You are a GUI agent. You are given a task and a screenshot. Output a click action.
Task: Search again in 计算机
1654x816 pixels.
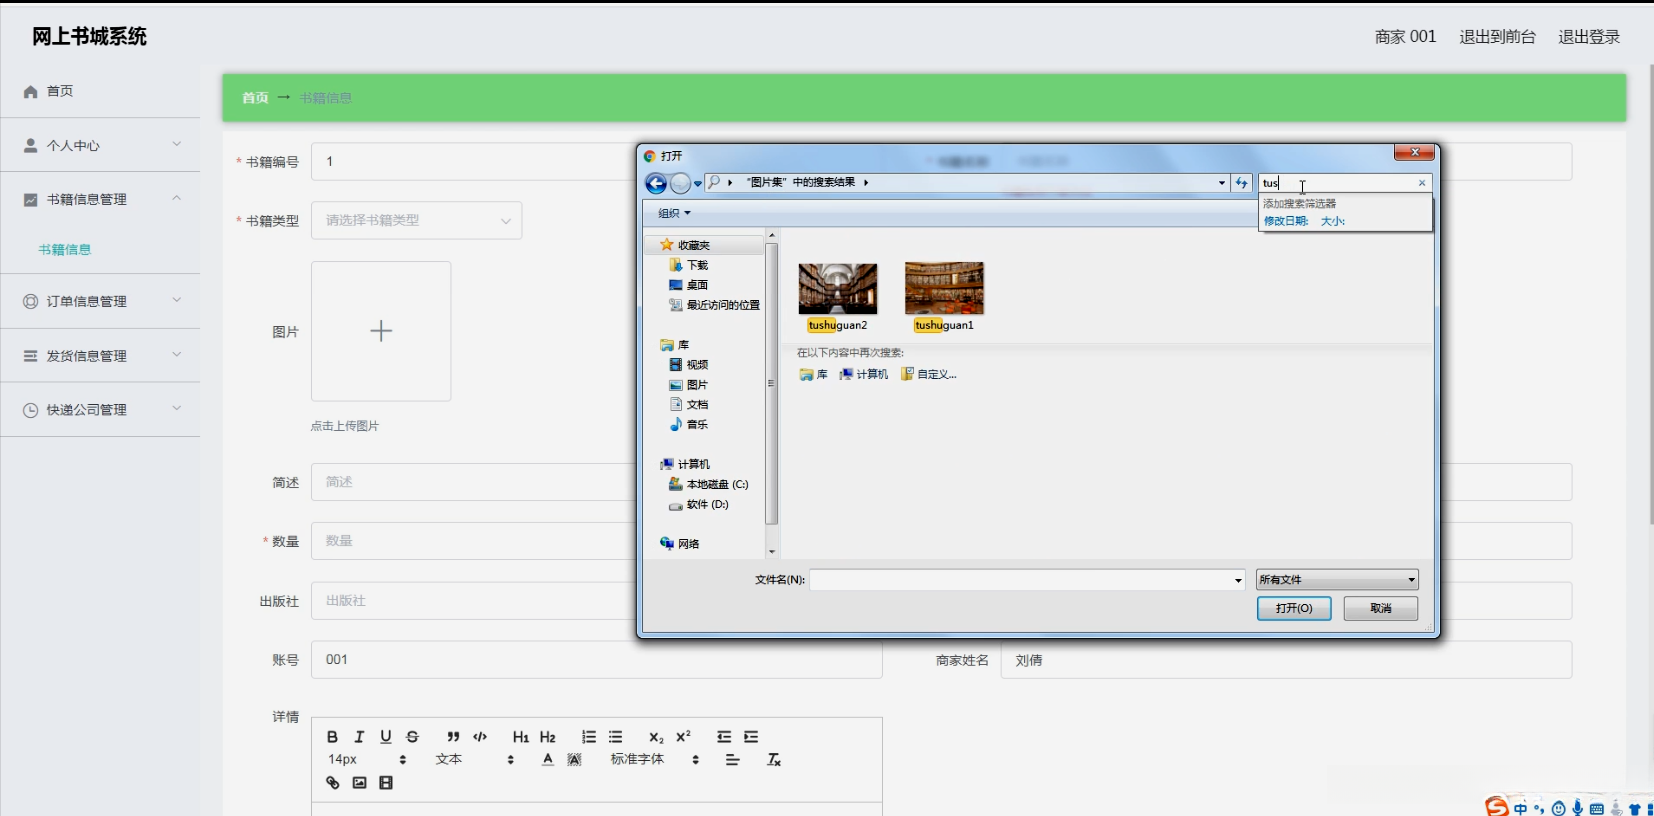click(x=863, y=375)
